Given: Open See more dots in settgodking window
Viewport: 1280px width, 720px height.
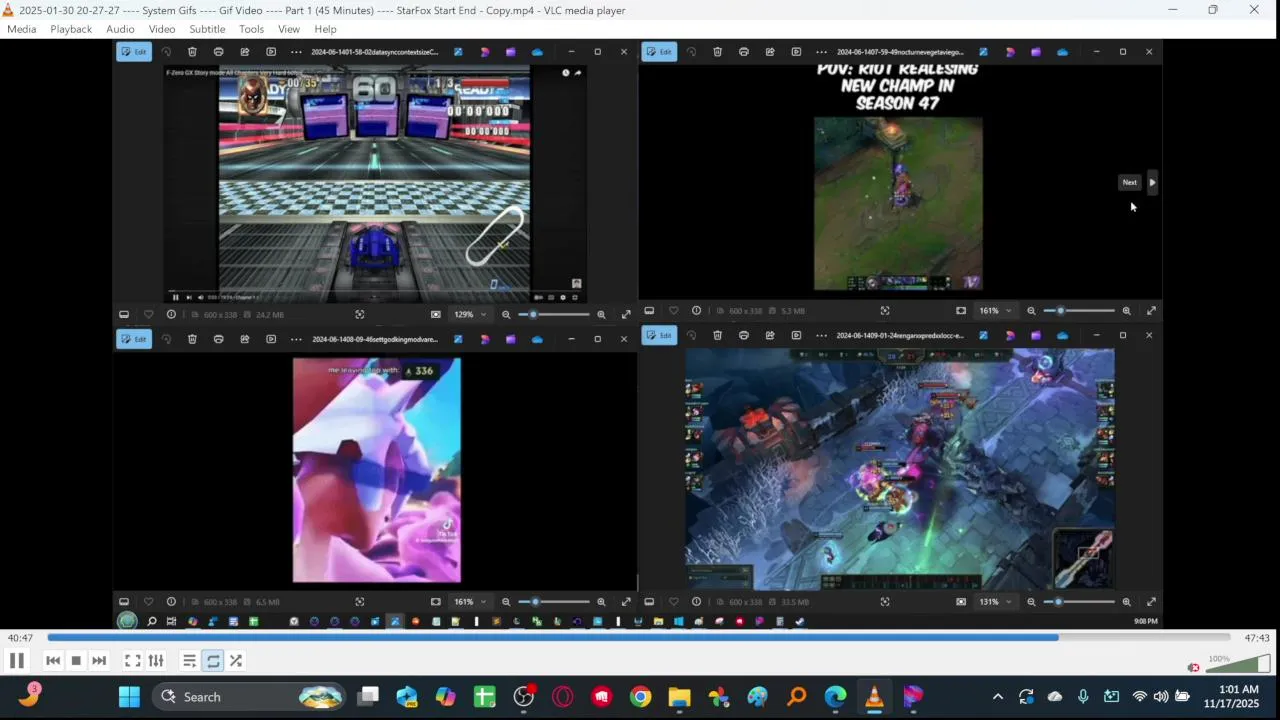Looking at the screenshot, I should pyautogui.click(x=296, y=339).
